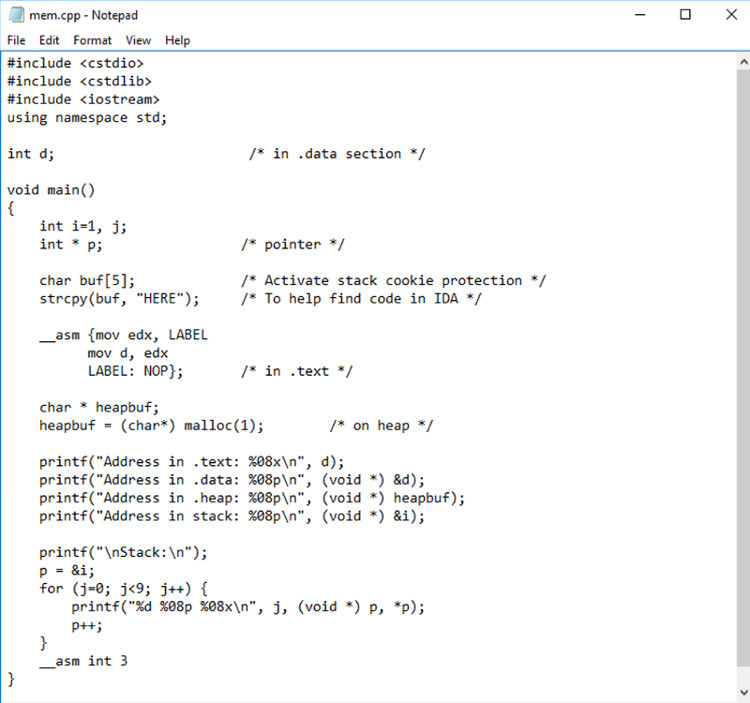Click the Notepad icon in the title bar
Image resolution: width=750 pixels, height=703 pixels.
pyautogui.click(x=14, y=15)
